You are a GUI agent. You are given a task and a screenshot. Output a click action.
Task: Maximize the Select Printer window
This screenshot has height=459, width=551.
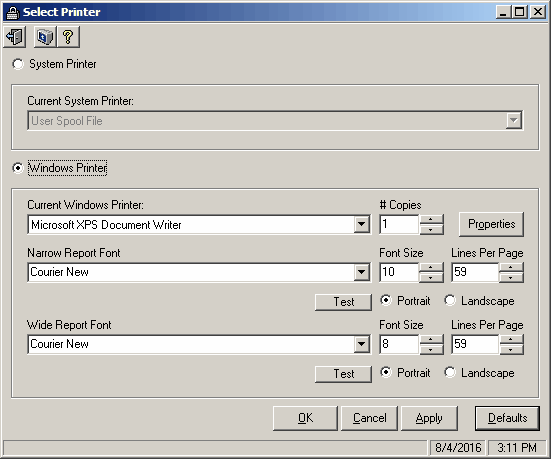pyautogui.click(x=519, y=12)
